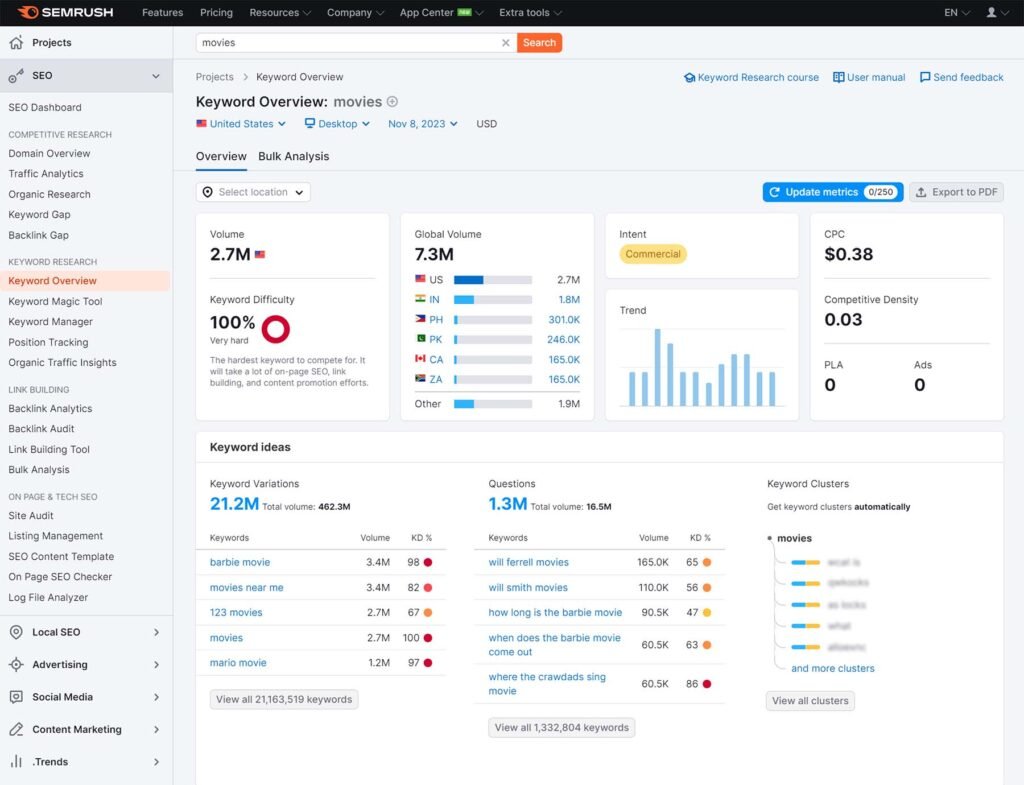Click the location pin icon in Select location
1024x785 pixels.
point(208,192)
